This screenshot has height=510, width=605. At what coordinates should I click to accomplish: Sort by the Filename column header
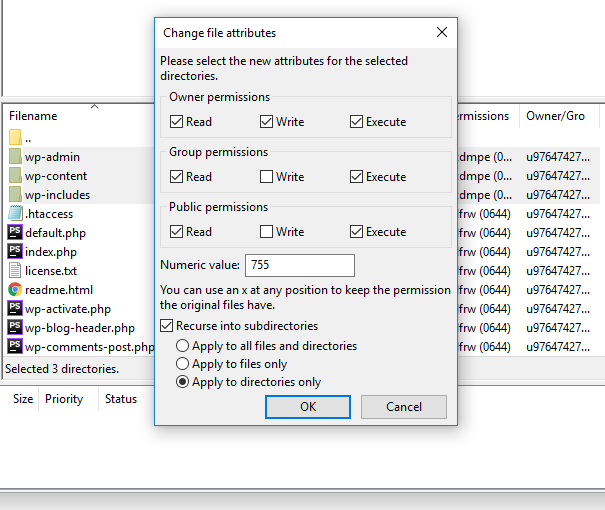33,116
